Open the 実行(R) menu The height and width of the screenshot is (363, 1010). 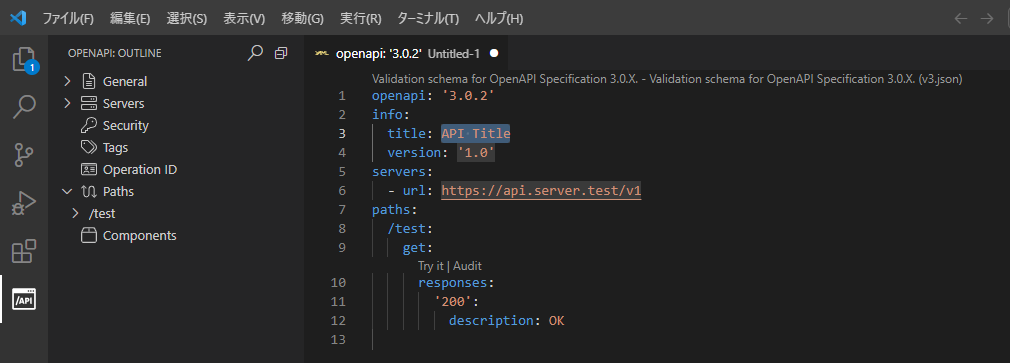point(360,19)
